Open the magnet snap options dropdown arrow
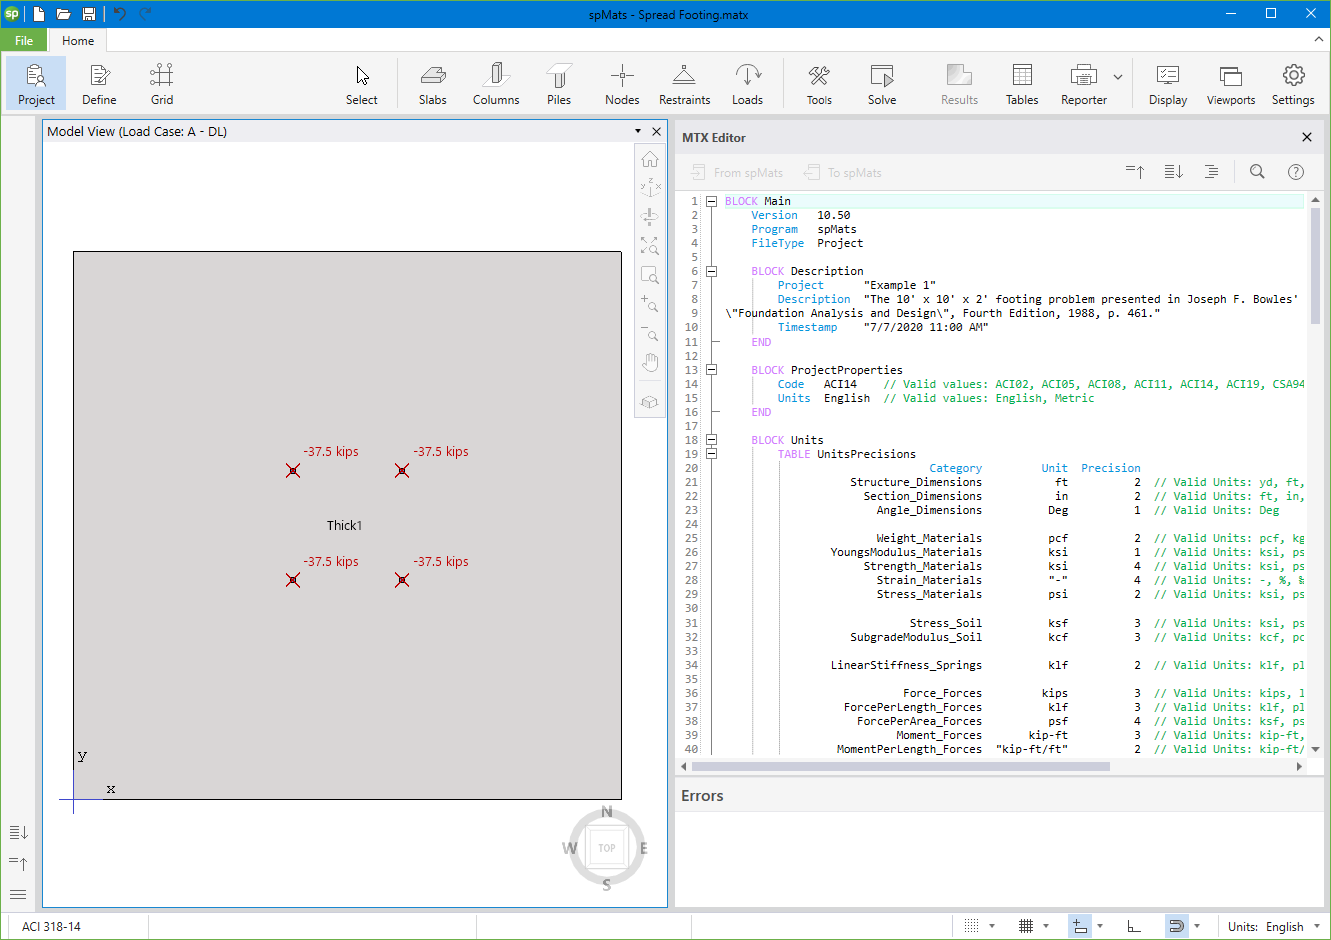The image size is (1331, 940). coord(1197,926)
